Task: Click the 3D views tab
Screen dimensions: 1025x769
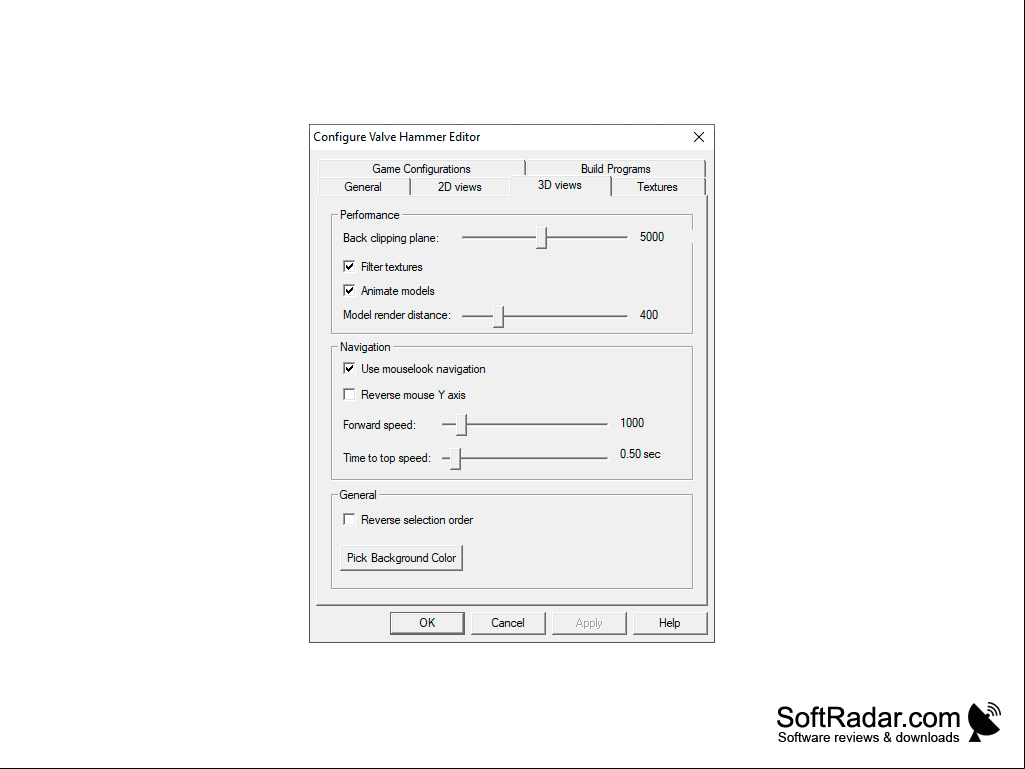Action: coord(560,185)
